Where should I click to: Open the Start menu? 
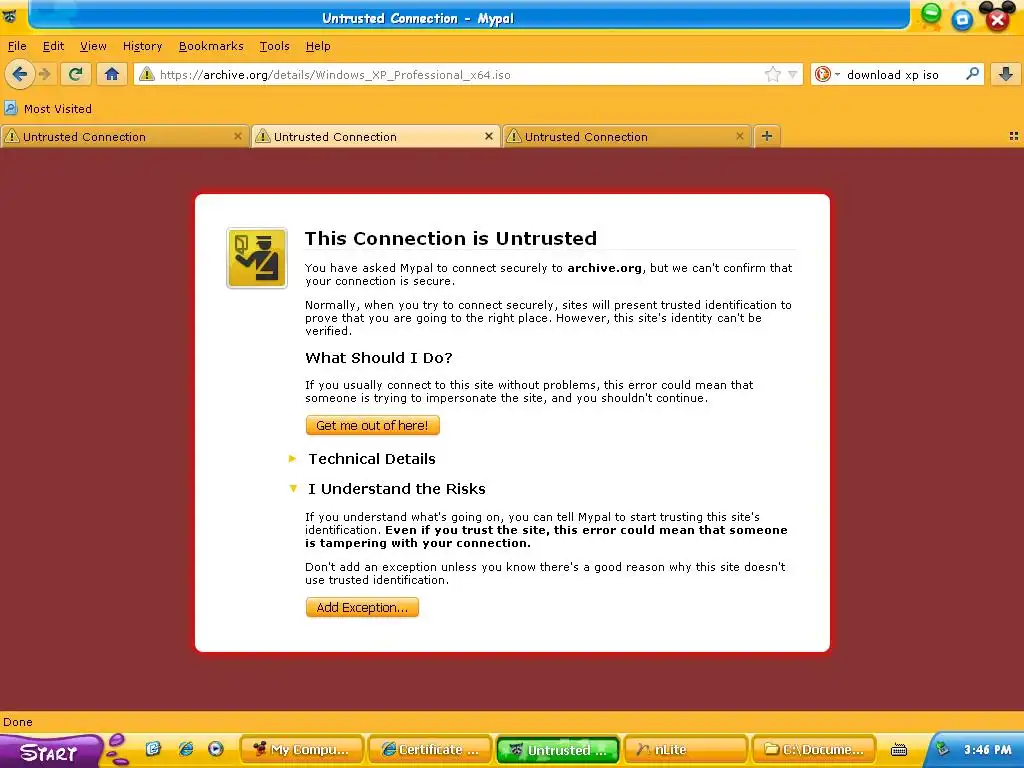pos(51,752)
